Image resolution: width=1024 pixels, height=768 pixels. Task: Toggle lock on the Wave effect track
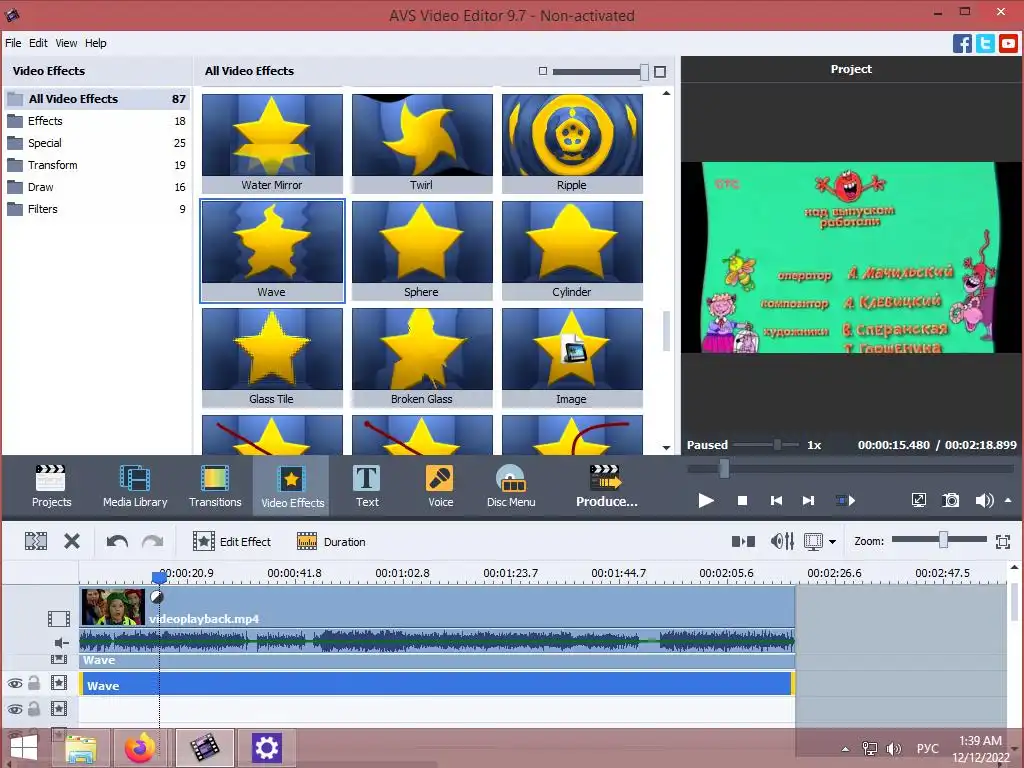pos(34,682)
